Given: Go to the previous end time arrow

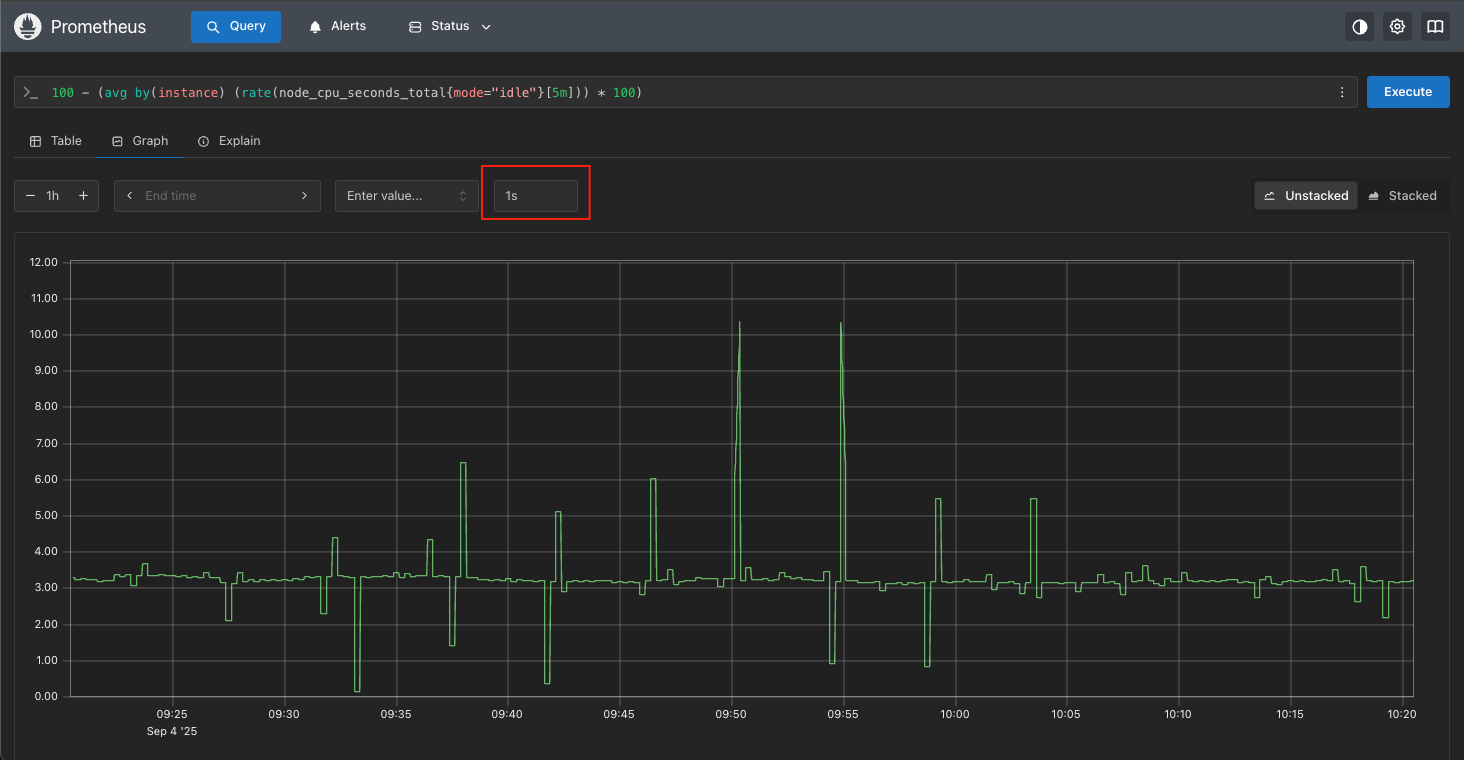Looking at the screenshot, I should pos(130,196).
